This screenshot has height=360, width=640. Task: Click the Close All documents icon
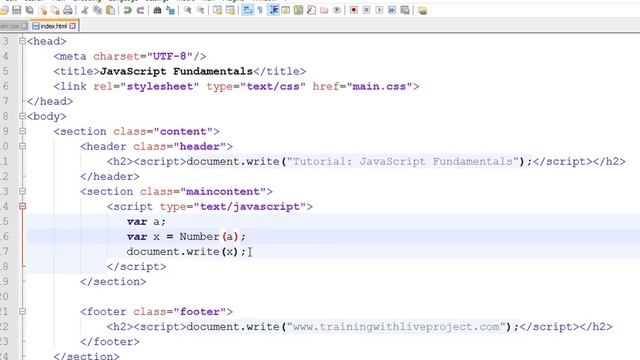[55, 10]
